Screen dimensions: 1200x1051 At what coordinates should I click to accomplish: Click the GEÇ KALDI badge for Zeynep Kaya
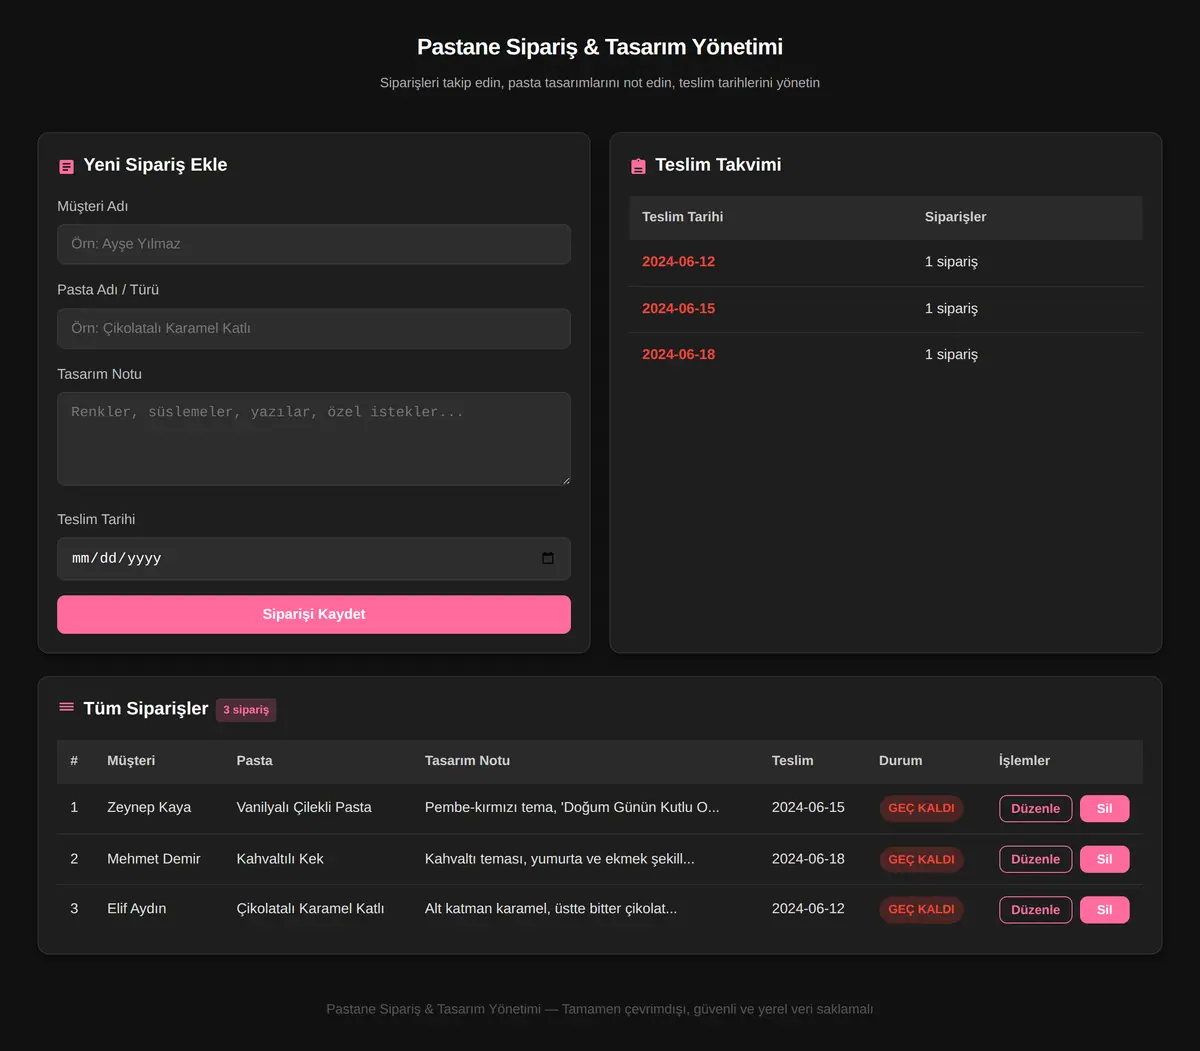[921, 808]
